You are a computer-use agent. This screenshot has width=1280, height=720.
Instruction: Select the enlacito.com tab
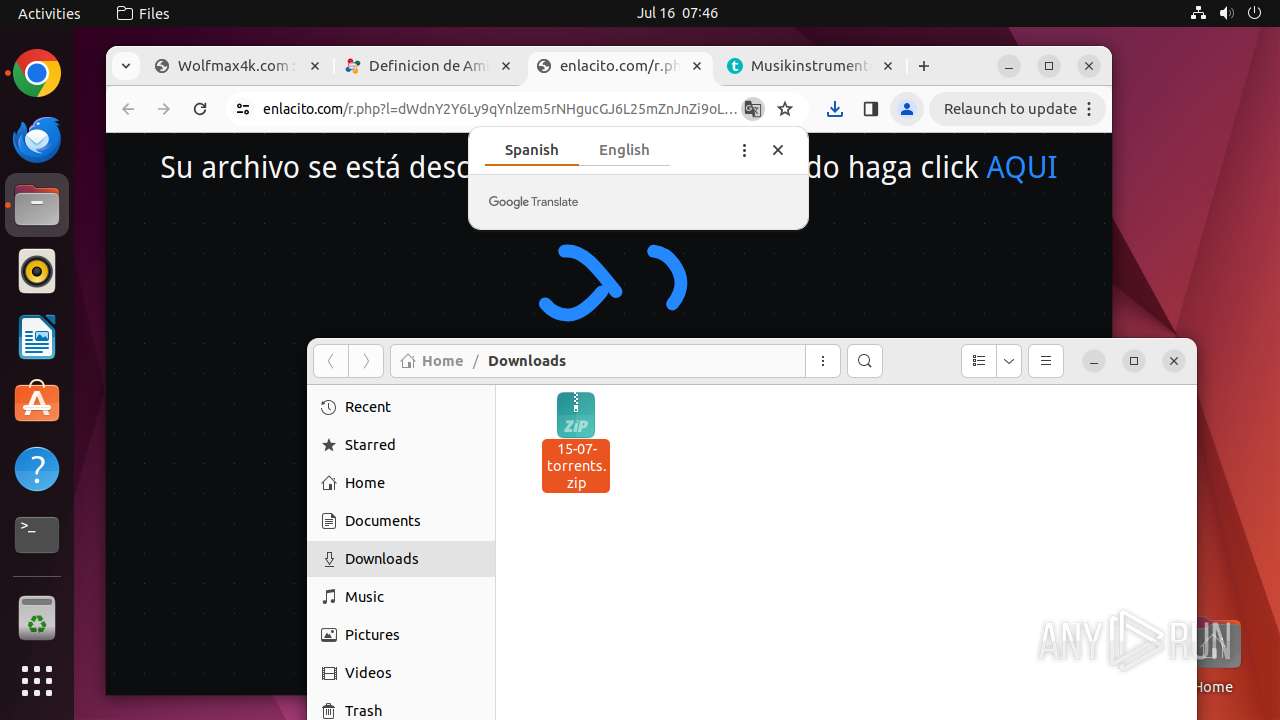point(619,66)
